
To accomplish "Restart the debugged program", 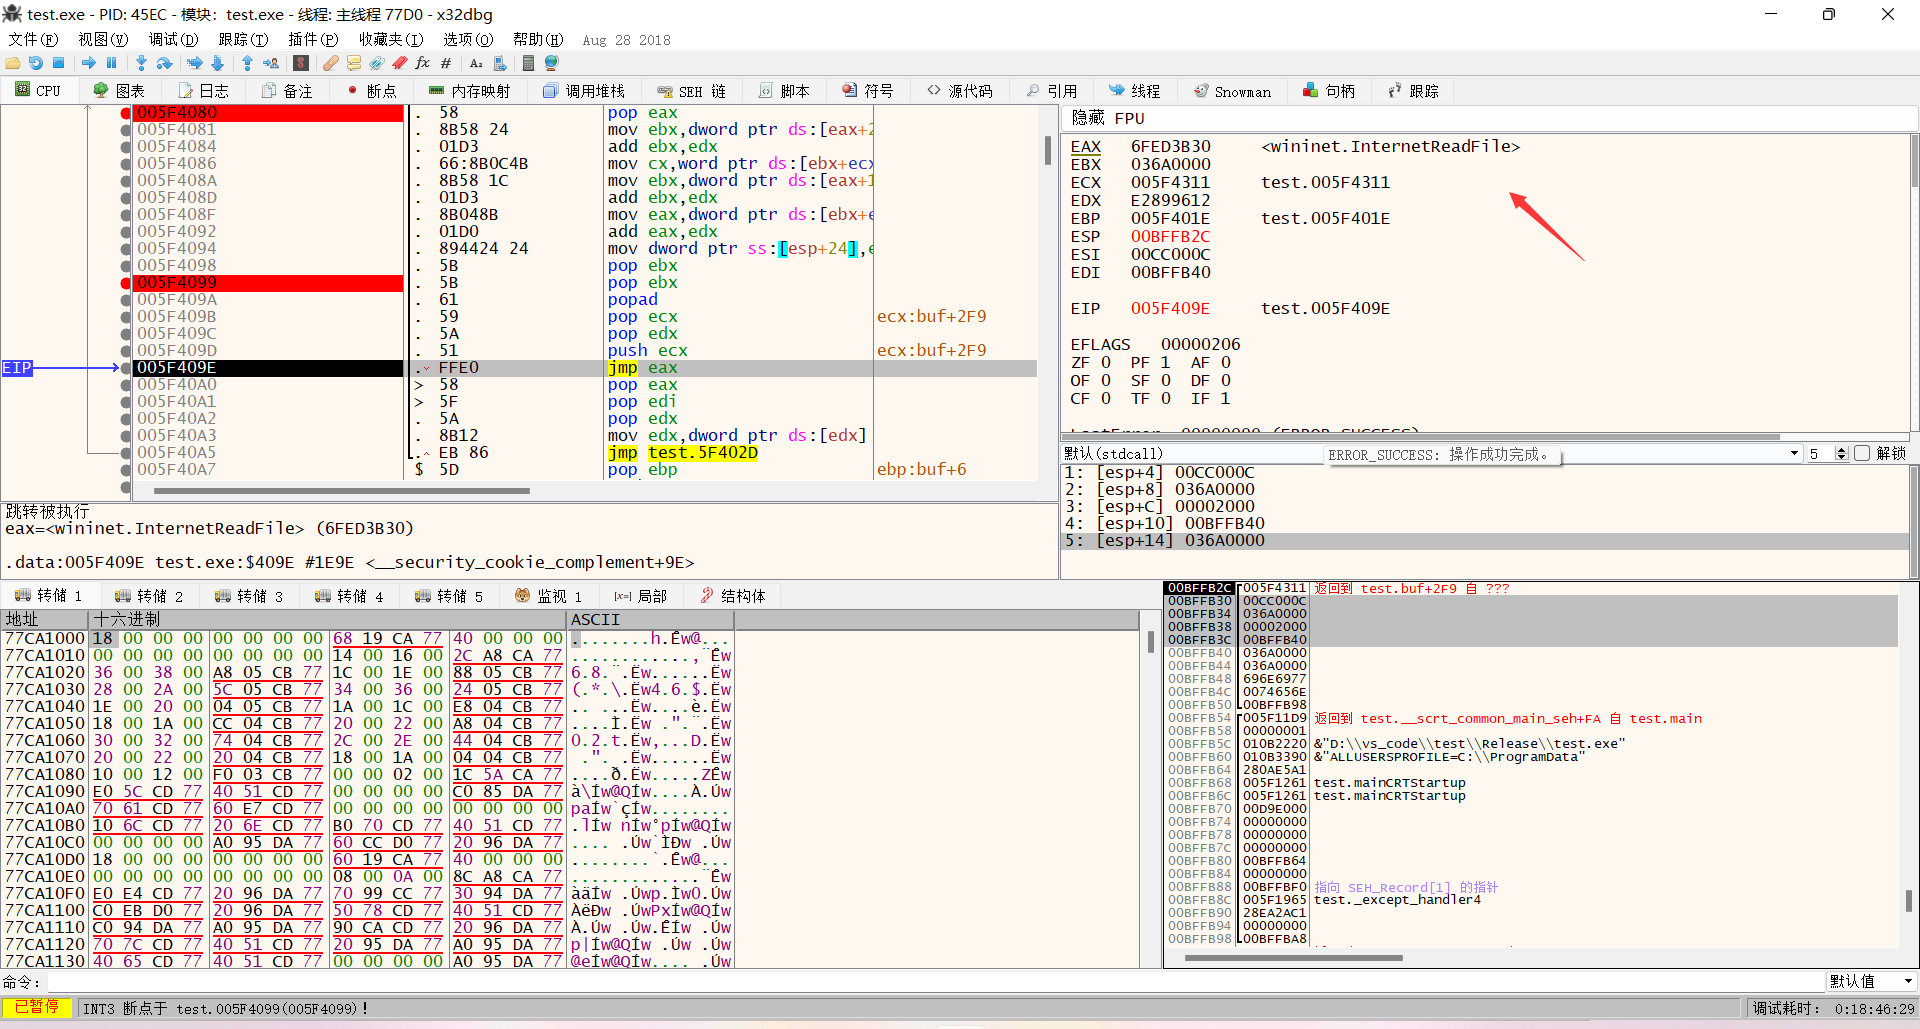I will 36,63.
